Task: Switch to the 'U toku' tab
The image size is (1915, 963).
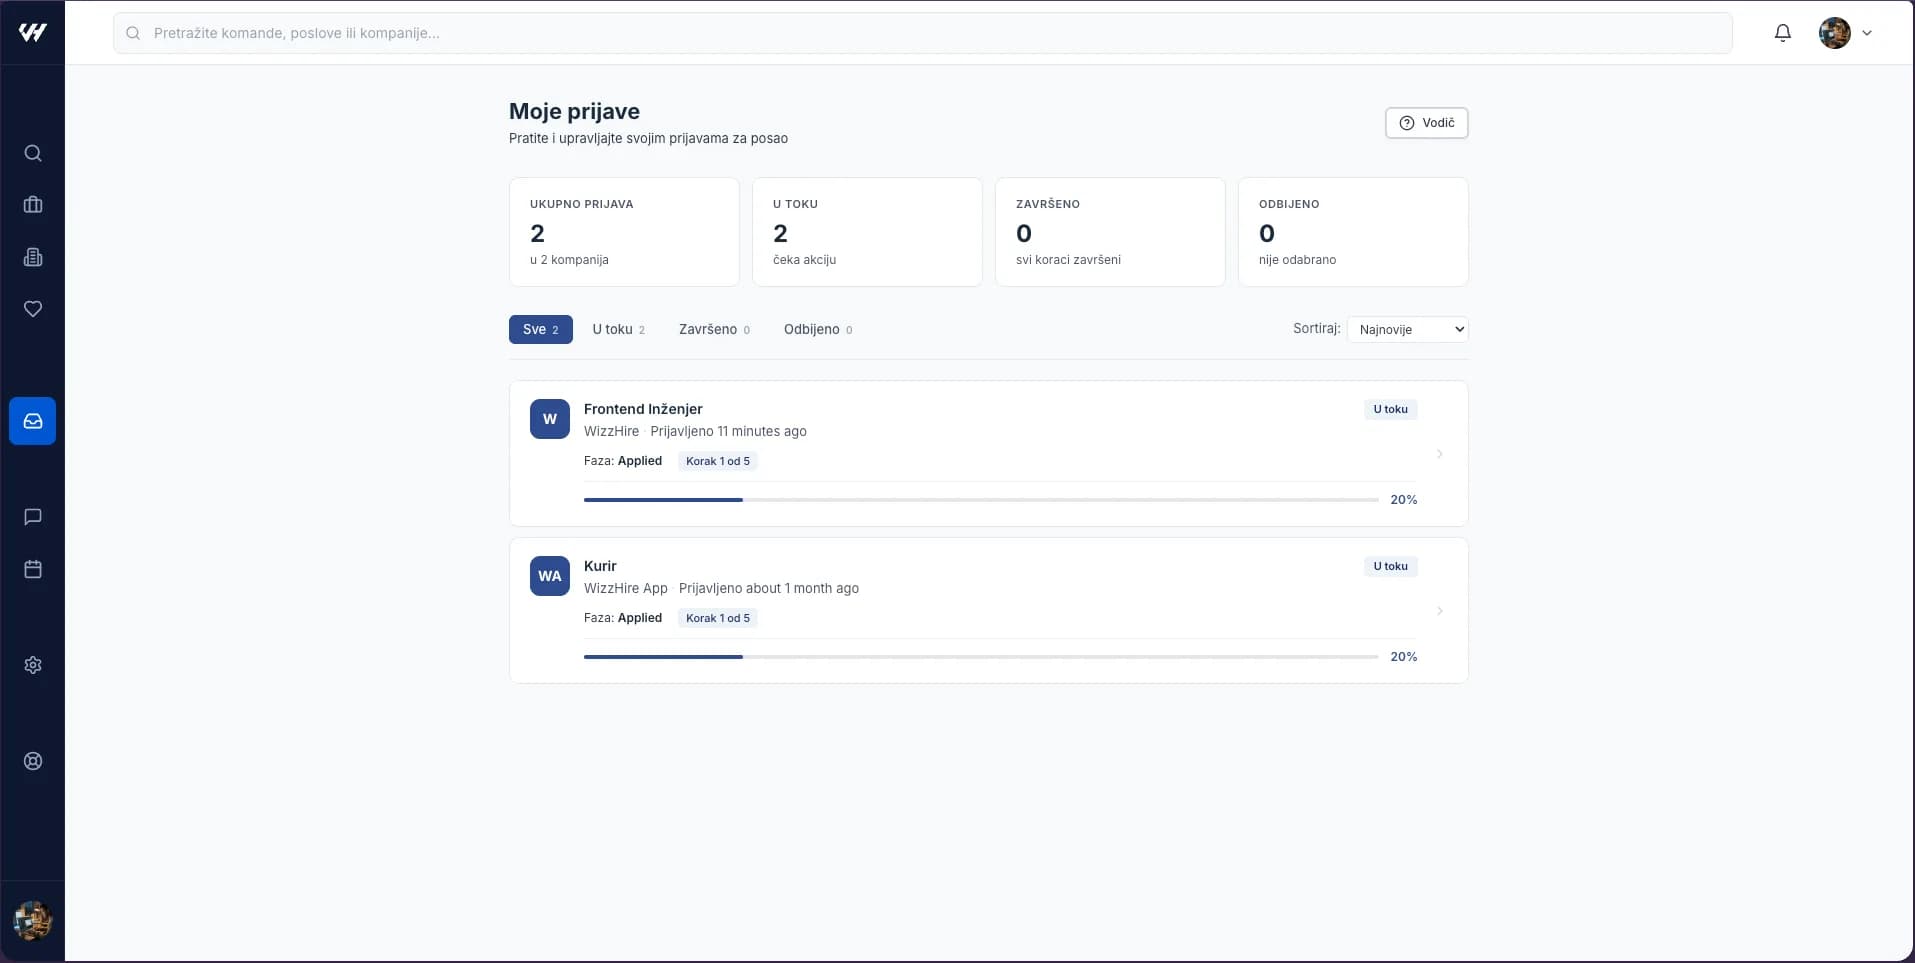Action: click(x=619, y=329)
